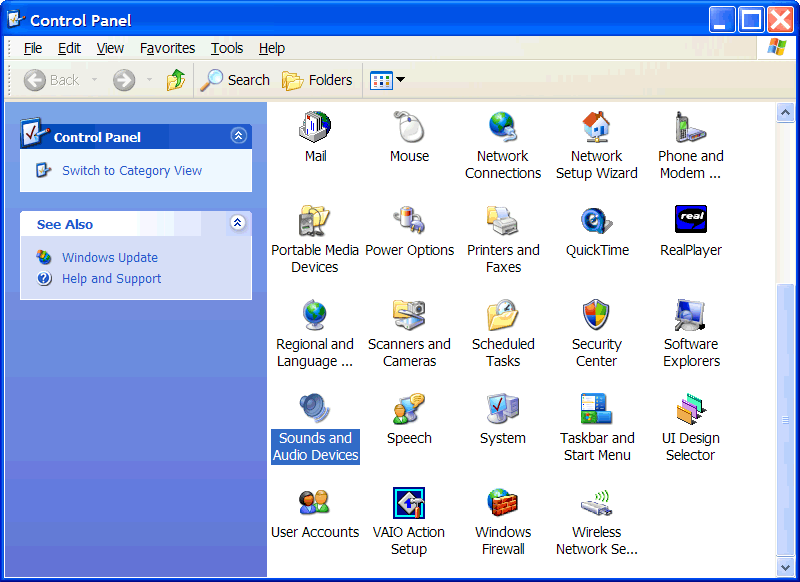Open User Accounts
Image resolution: width=800 pixels, height=582 pixels.
point(315,503)
